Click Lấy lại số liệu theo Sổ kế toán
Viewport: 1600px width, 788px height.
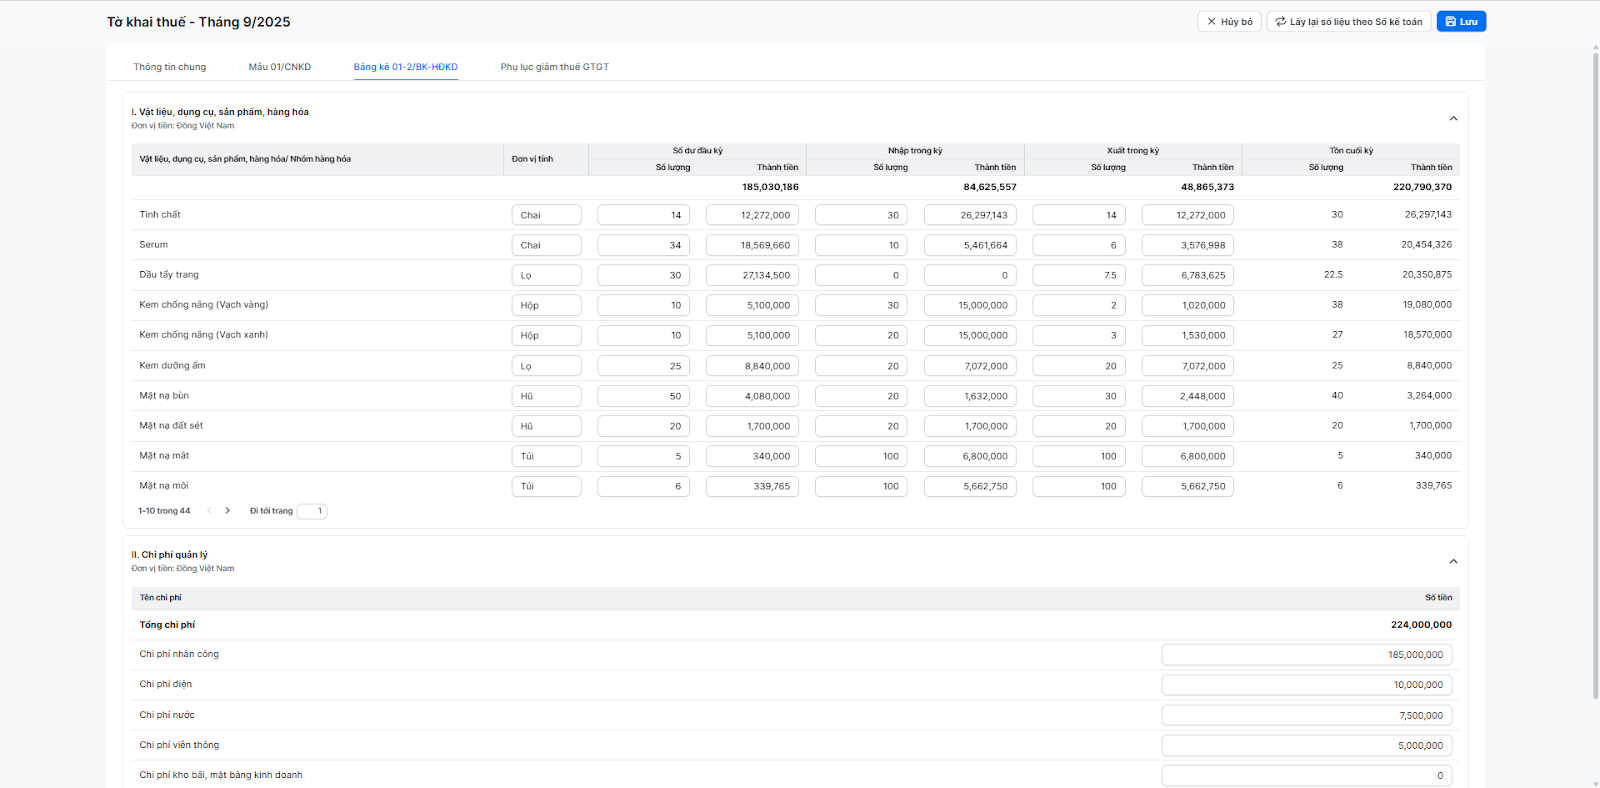pyautogui.click(x=1348, y=21)
